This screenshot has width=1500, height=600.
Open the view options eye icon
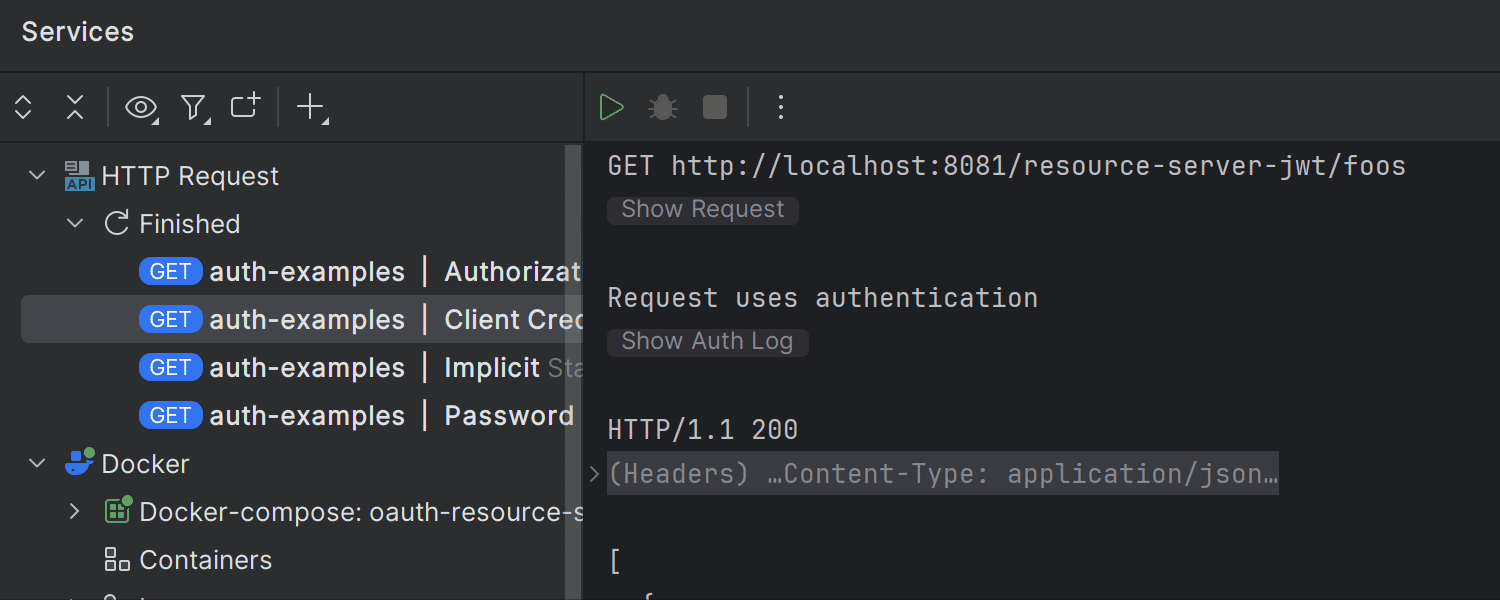tap(140, 107)
